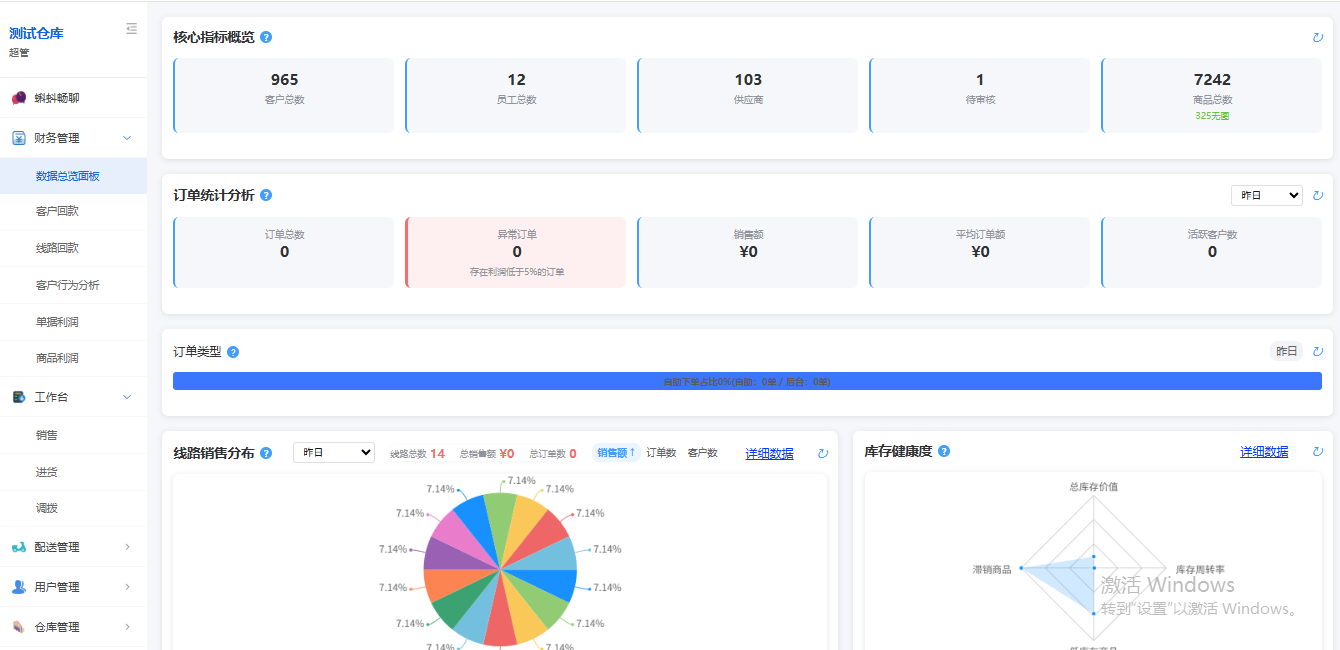Click the help icon beside 库存健康度
Screen dimensions: 1340x650
pyautogui.click(x=944, y=452)
